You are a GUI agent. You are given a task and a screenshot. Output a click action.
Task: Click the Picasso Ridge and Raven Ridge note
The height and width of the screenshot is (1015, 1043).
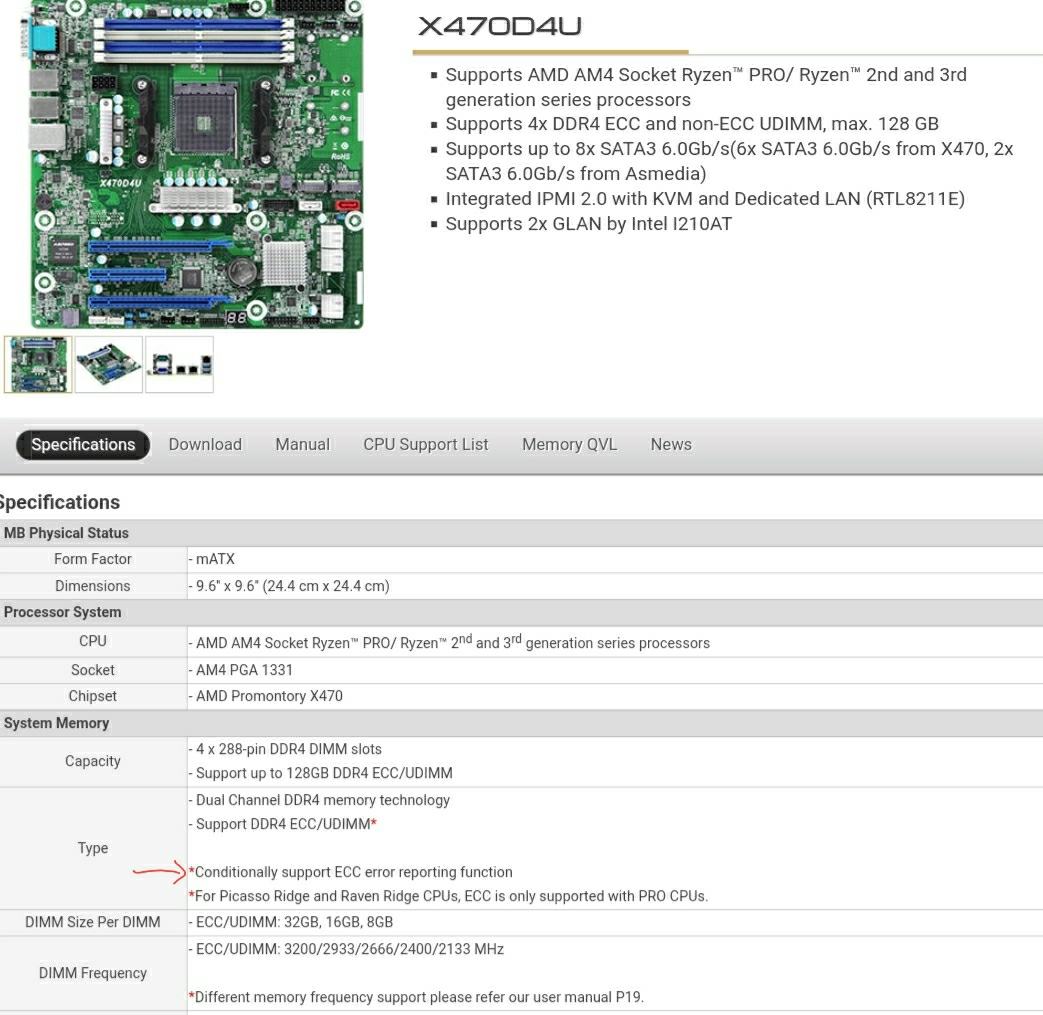pyautogui.click(x=449, y=896)
